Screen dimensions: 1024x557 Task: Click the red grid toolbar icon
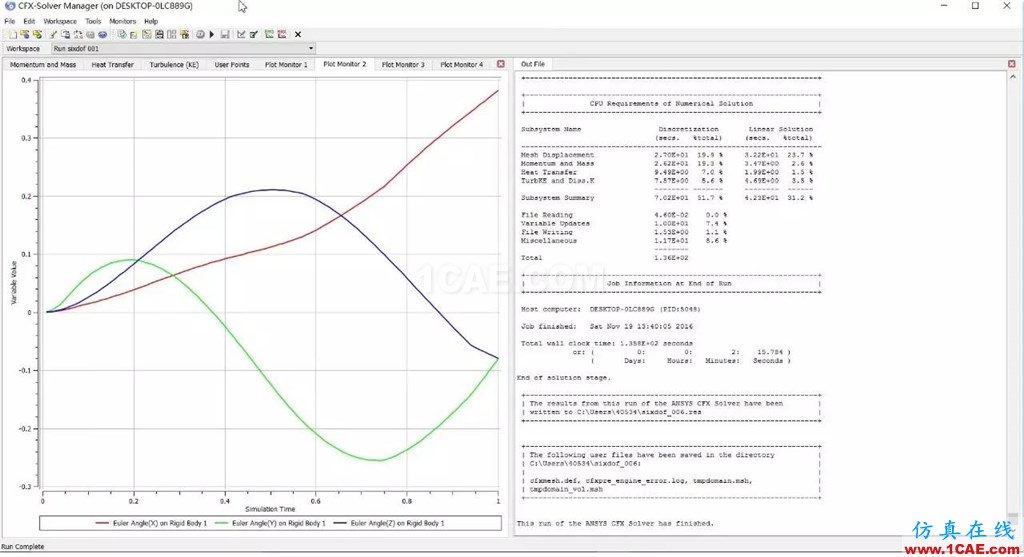pos(281,35)
